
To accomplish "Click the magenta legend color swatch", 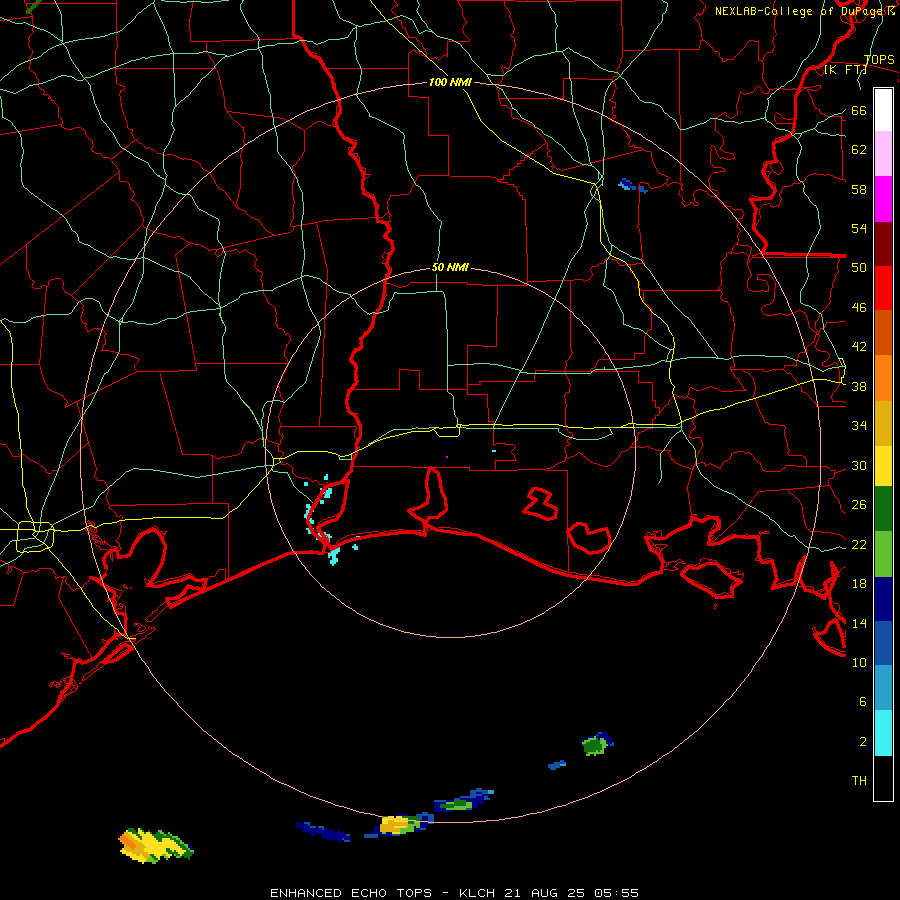I will pyautogui.click(x=883, y=199).
